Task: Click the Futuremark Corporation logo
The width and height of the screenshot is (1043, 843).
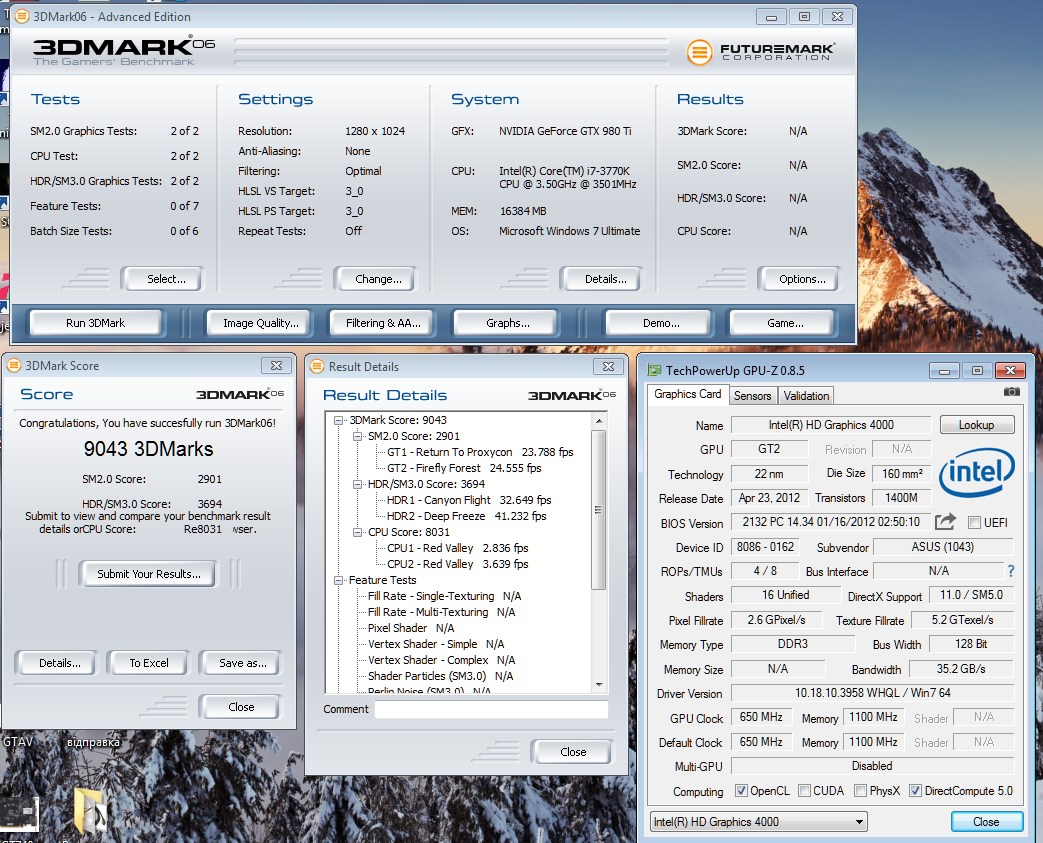Action: click(x=761, y=51)
